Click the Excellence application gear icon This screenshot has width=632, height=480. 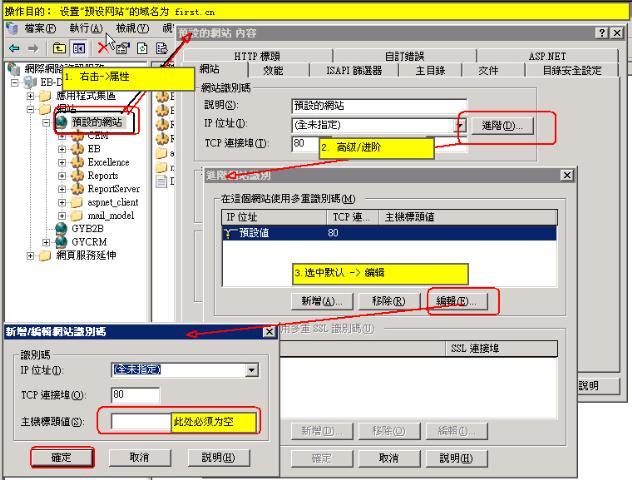(77, 162)
